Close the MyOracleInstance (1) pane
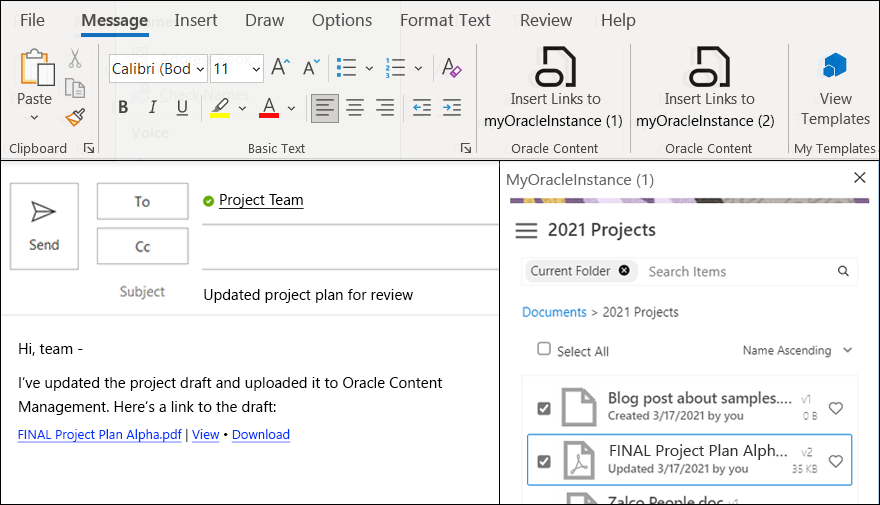Viewport: 880px width, 505px height. coord(859,178)
